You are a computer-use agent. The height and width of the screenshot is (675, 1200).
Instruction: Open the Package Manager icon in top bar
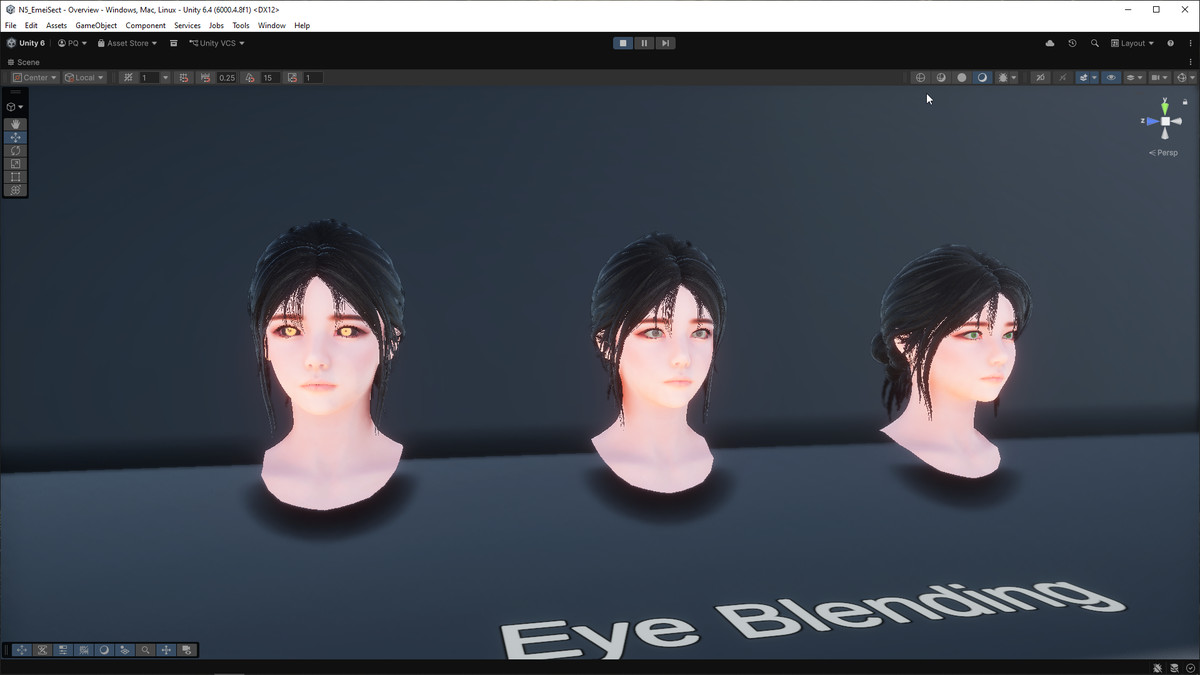pyautogui.click(x=173, y=43)
